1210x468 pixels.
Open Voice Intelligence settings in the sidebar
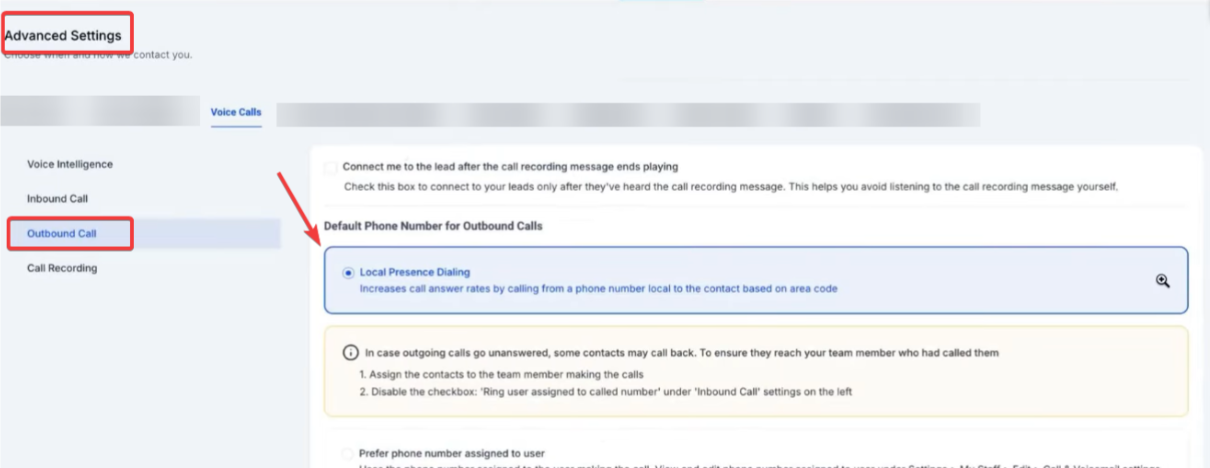(70, 164)
